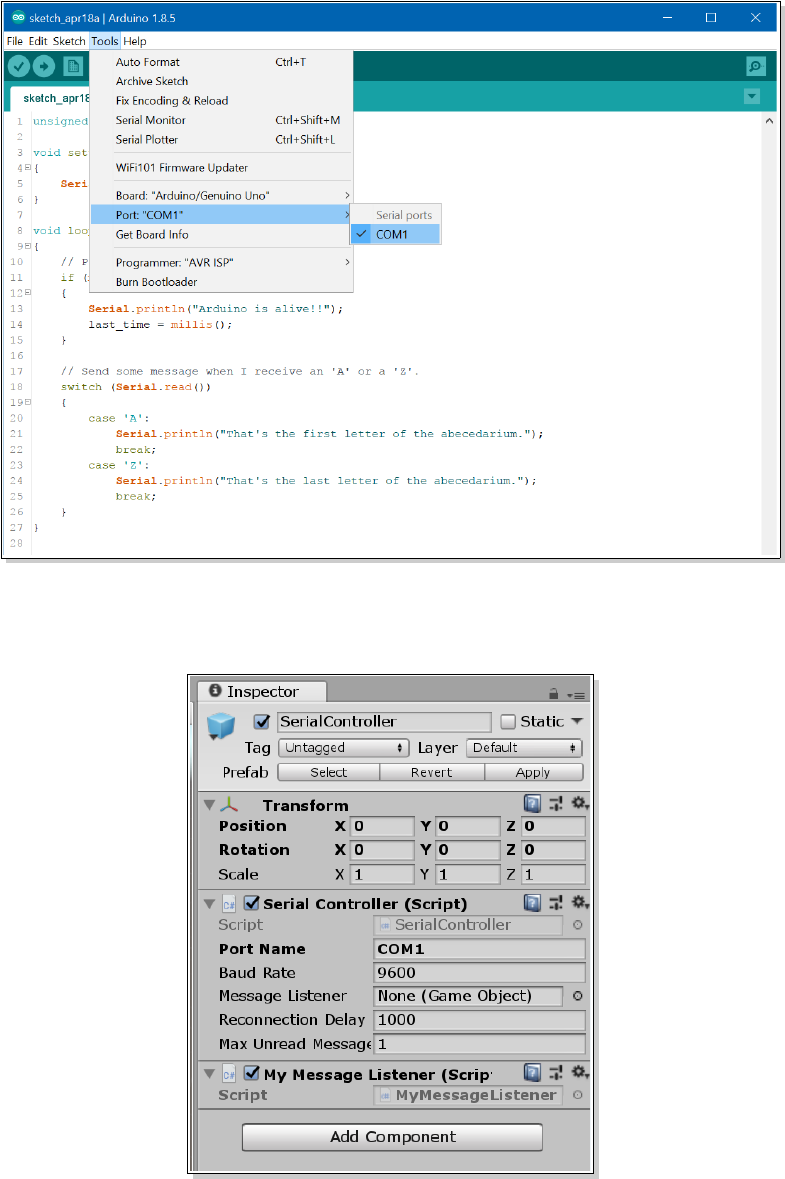Image resolution: width=785 pixels, height=1179 pixels.
Task: Collapse the Transform component
Action: 209,805
